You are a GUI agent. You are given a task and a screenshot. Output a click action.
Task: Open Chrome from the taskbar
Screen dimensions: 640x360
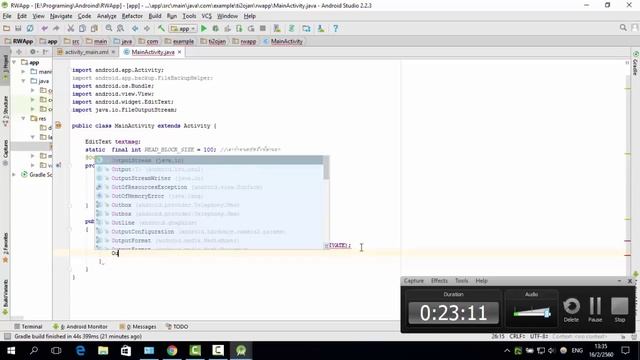172,351
